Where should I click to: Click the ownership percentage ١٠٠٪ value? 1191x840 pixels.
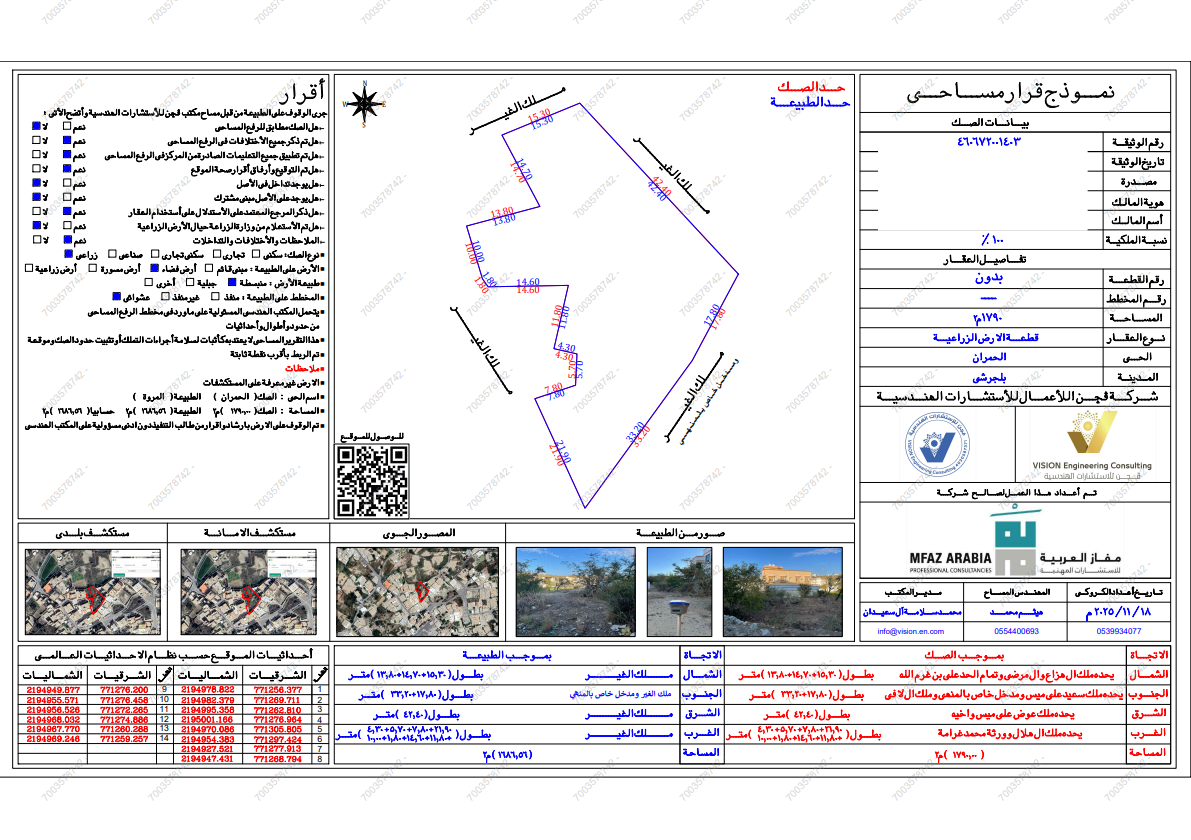(x=992, y=240)
